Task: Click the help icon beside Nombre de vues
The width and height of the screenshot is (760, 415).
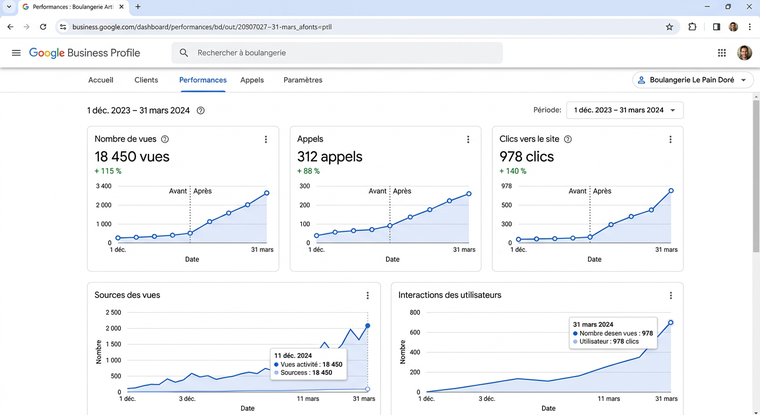Action: coord(165,140)
